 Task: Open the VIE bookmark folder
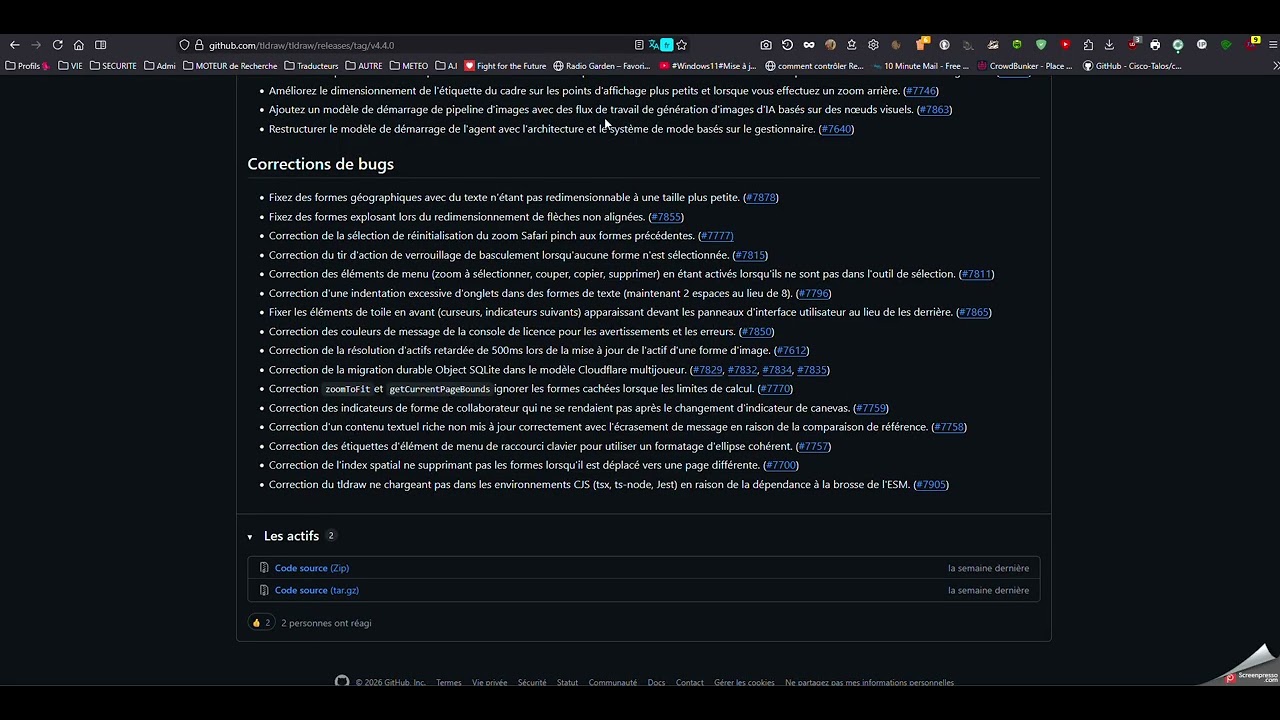click(x=71, y=66)
